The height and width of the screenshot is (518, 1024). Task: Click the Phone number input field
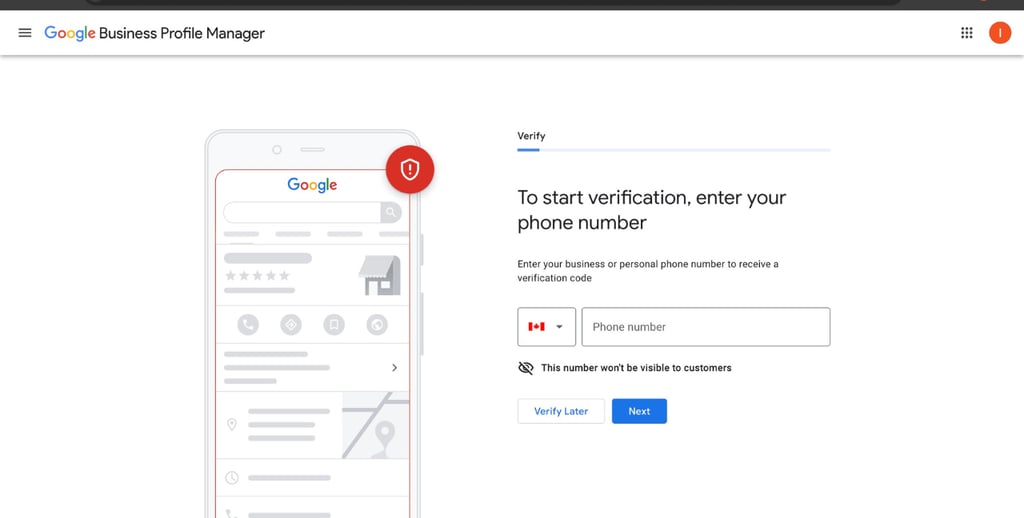coord(706,327)
